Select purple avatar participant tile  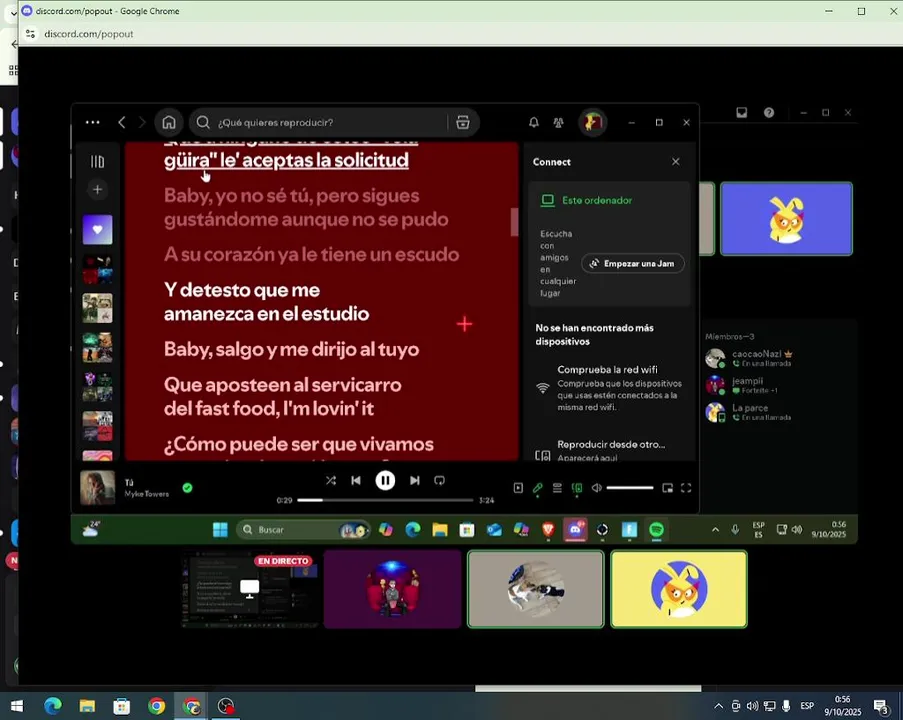pos(392,589)
